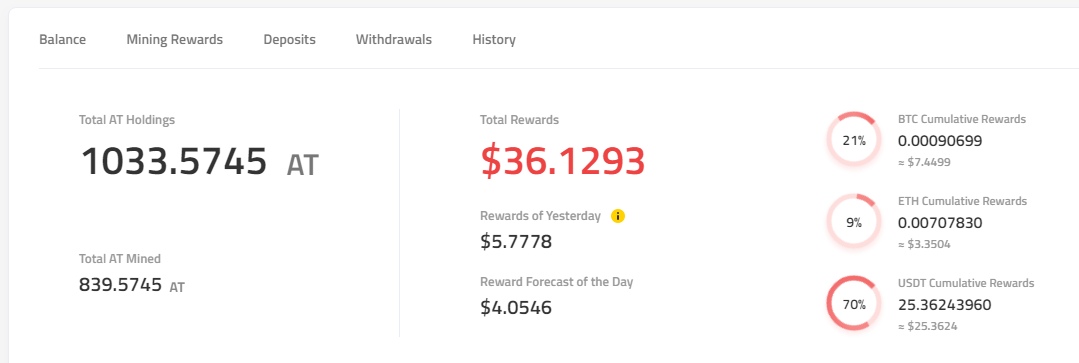Click the ETH 9% circular progress ring

tap(854, 222)
